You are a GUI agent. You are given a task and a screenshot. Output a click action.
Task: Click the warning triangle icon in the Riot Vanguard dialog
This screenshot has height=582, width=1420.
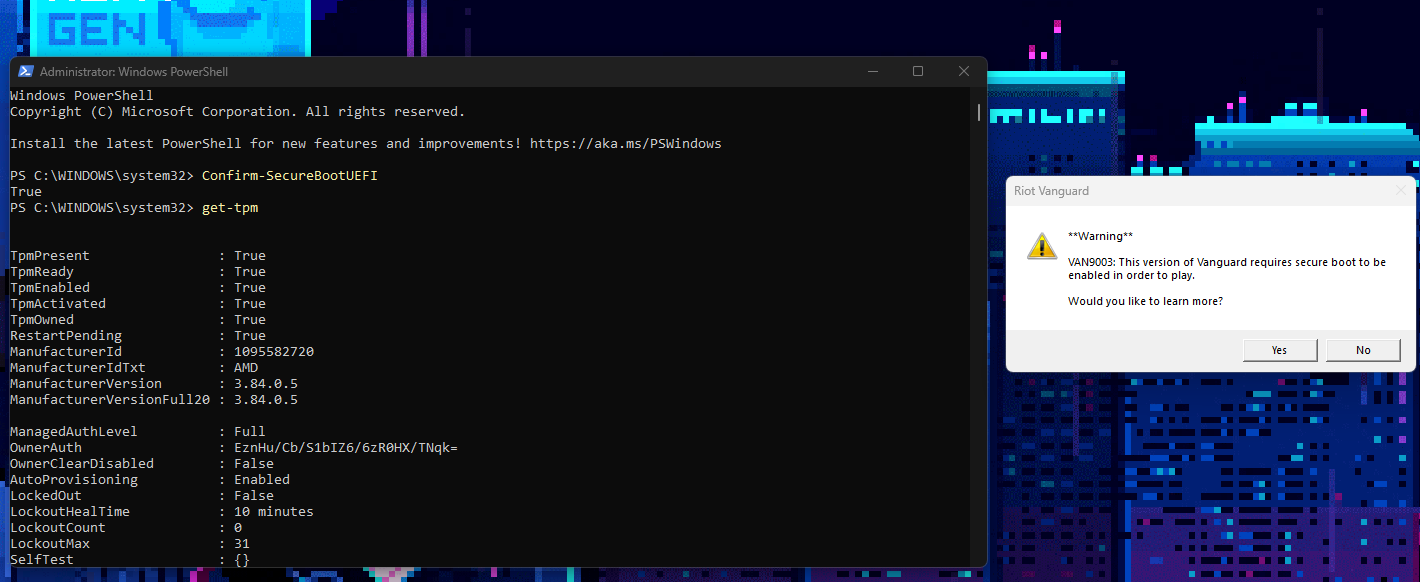click(x=1041, y=246)
